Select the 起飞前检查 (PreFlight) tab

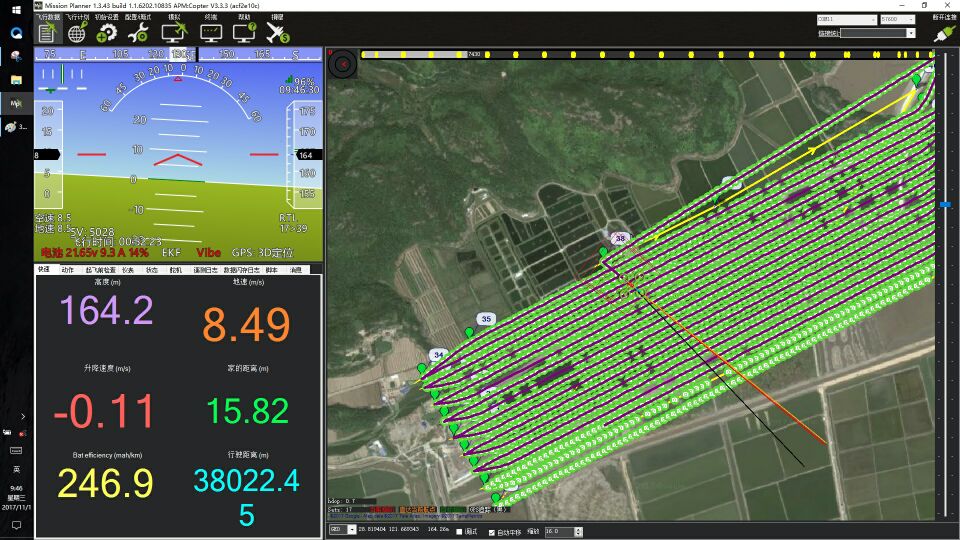tap(100, 270)
